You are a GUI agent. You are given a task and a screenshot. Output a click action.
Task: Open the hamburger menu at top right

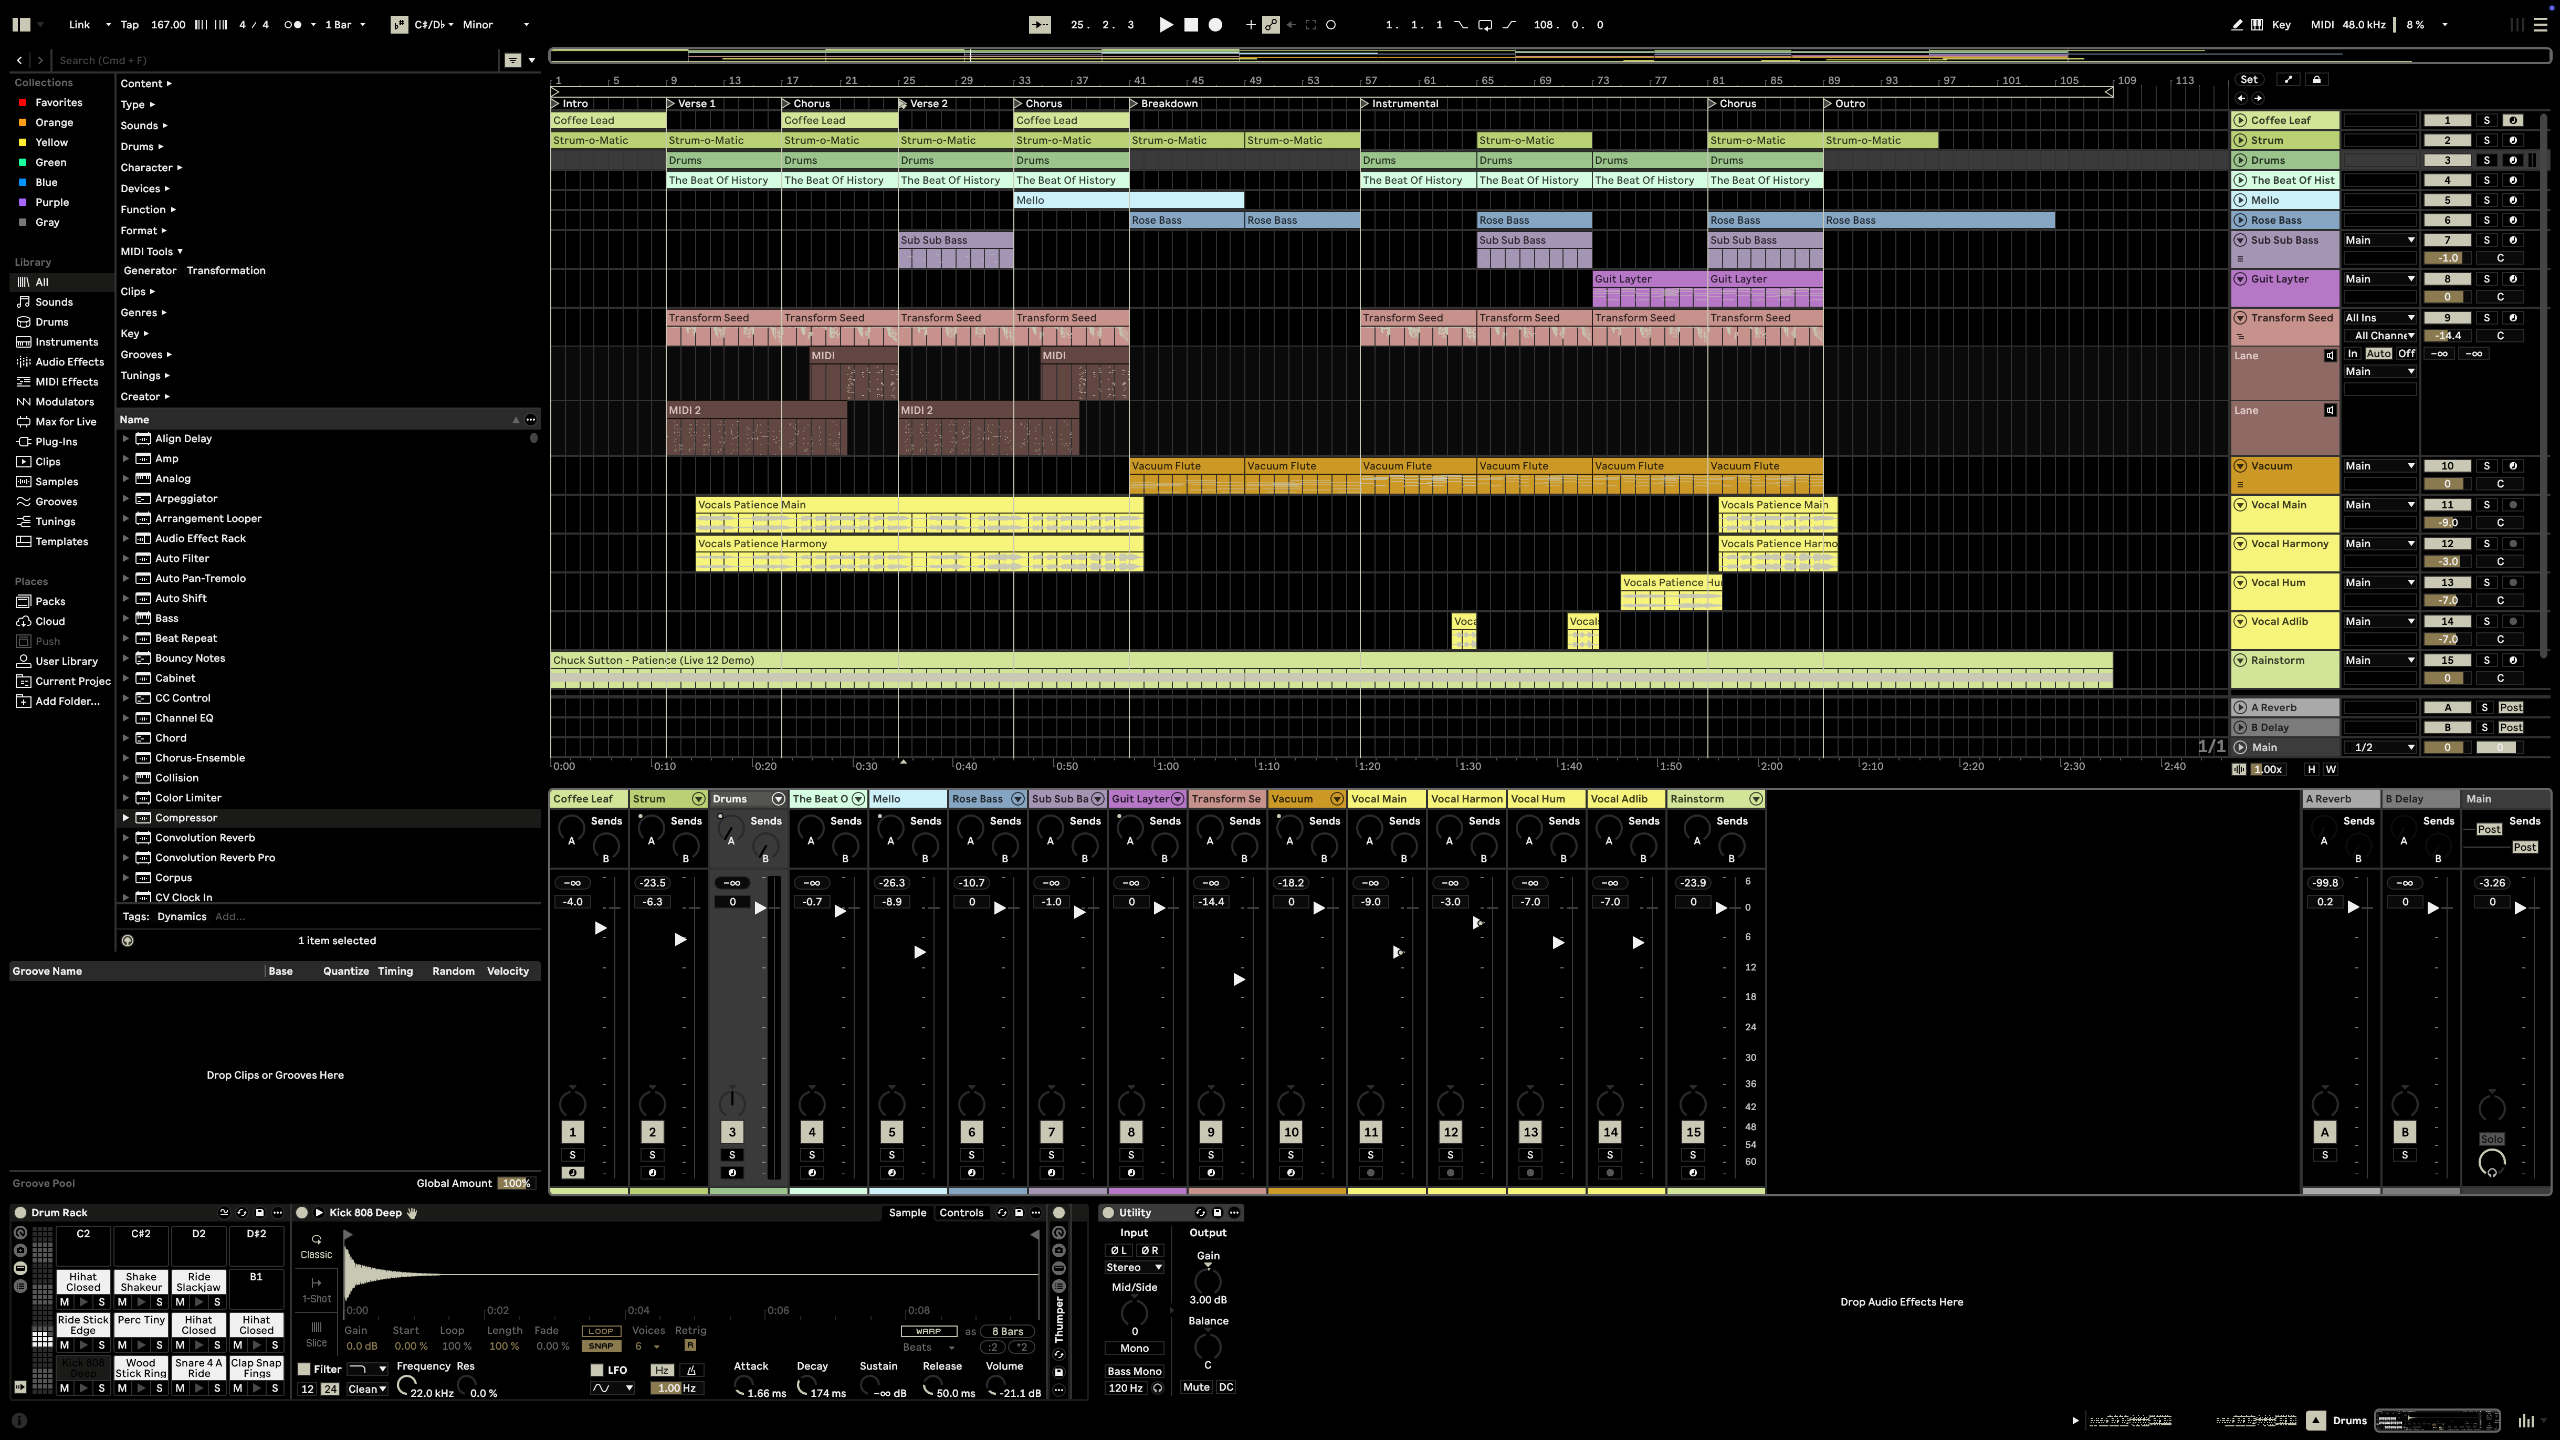pyautogui.click(x=2540, y=25)
